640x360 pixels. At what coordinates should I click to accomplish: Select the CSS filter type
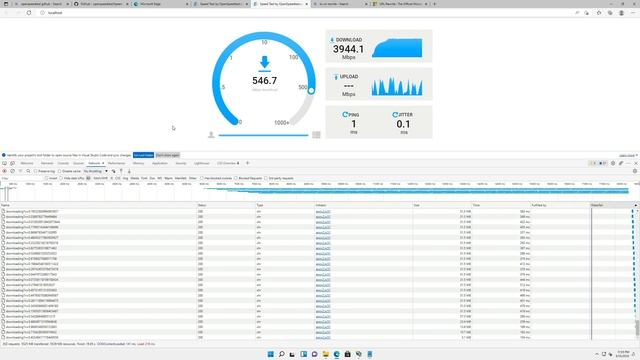[x=118, y=178]
